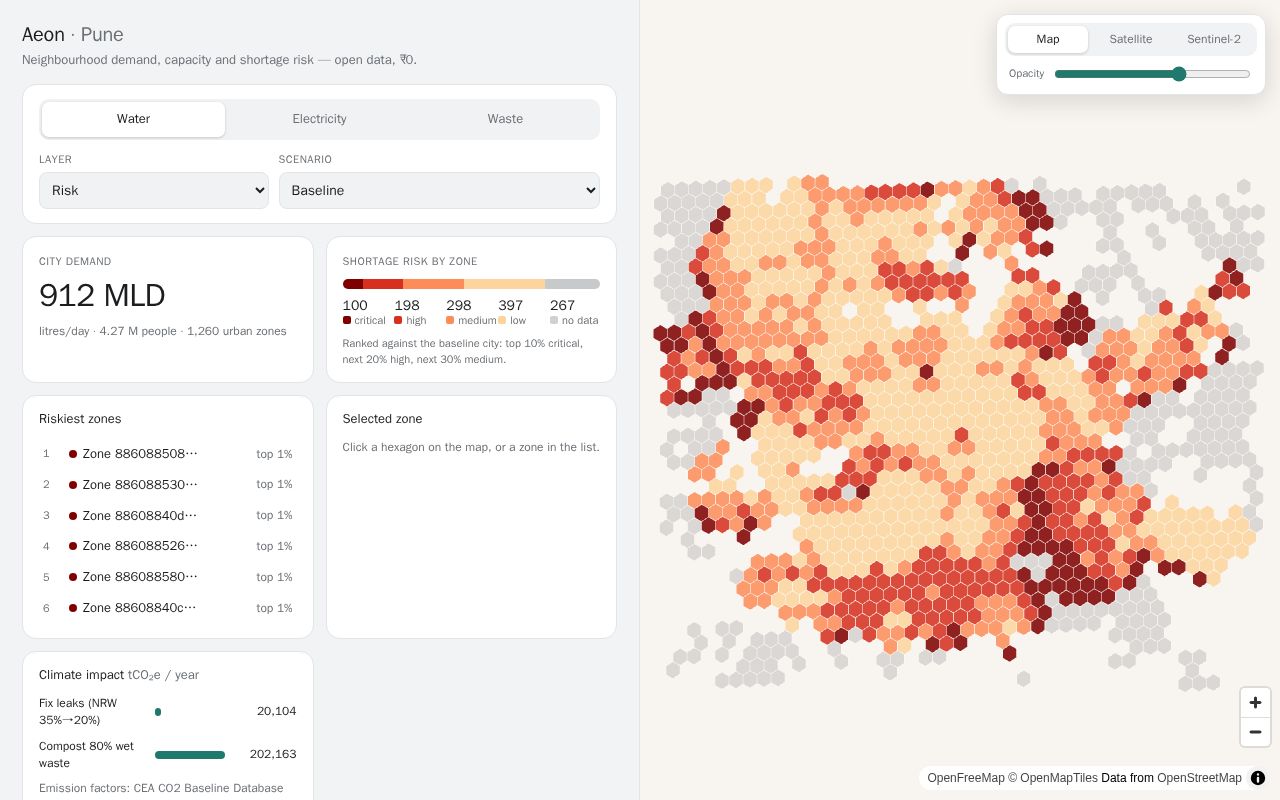Click the 912 MLD city demand value
Image resolution: width=1280 pixels, height=800 pixels.
pyautogui.click(x=102, y=295)
